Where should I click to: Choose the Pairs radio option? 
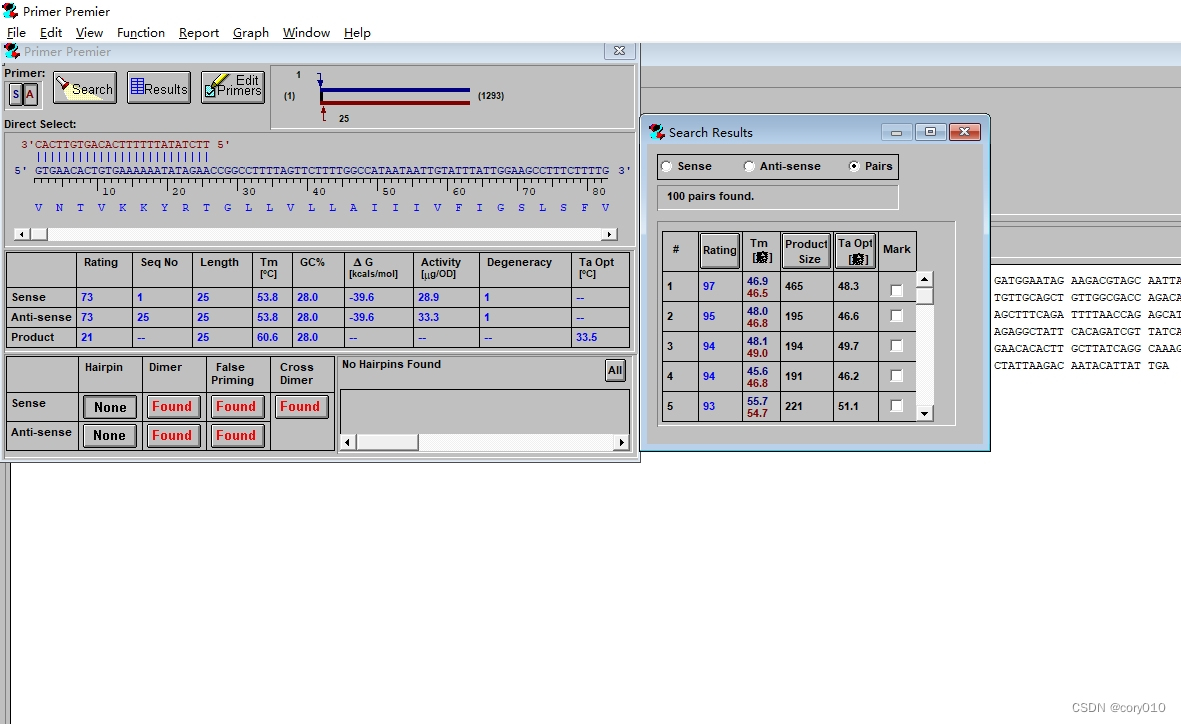coord(854,166)
